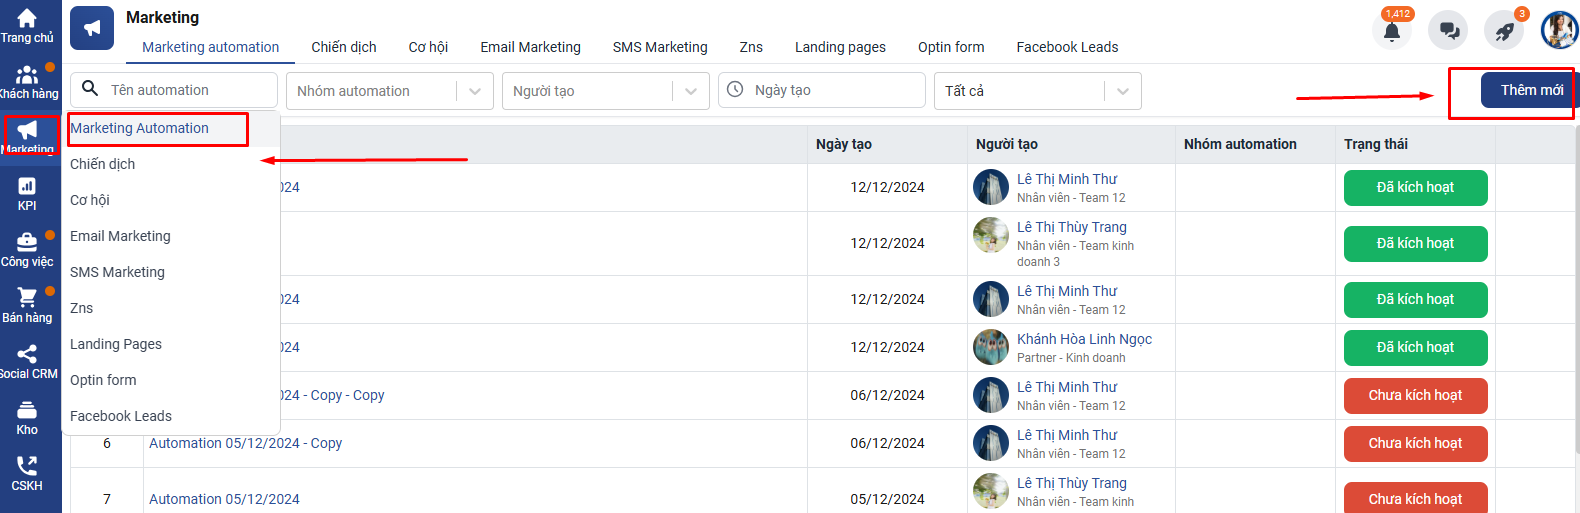Click the Thêm mới button
The width and height of the screenshot is (1580, 513).
tap(1531, 90)
